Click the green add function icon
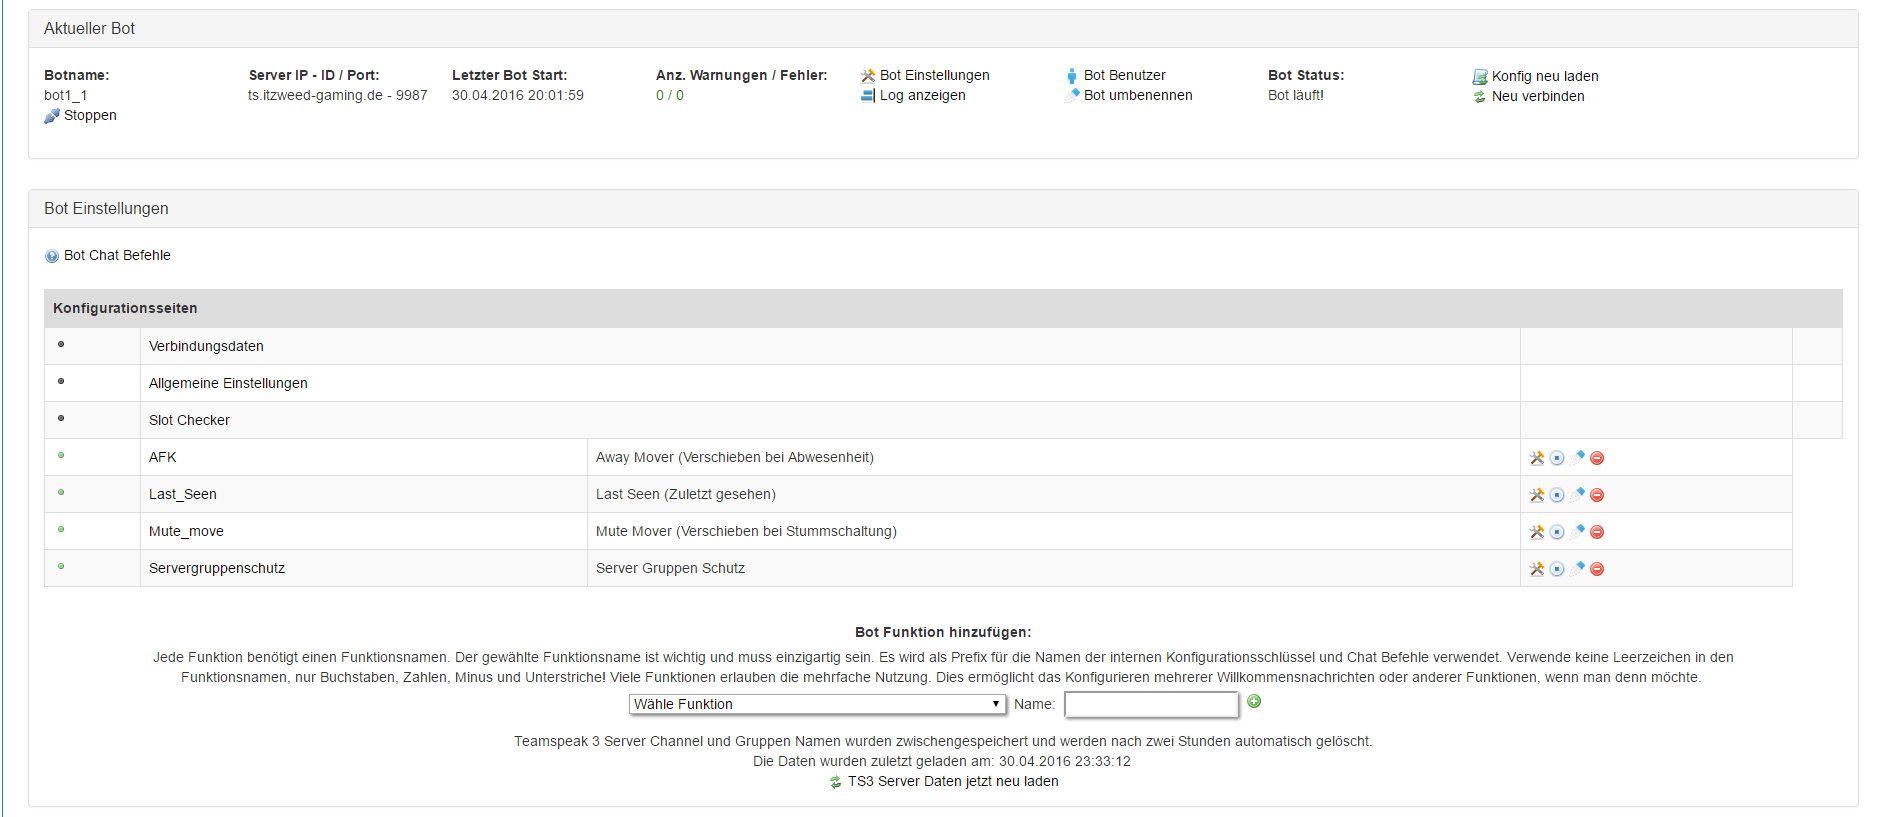 pyautogui.click(x=1254, y=702)
